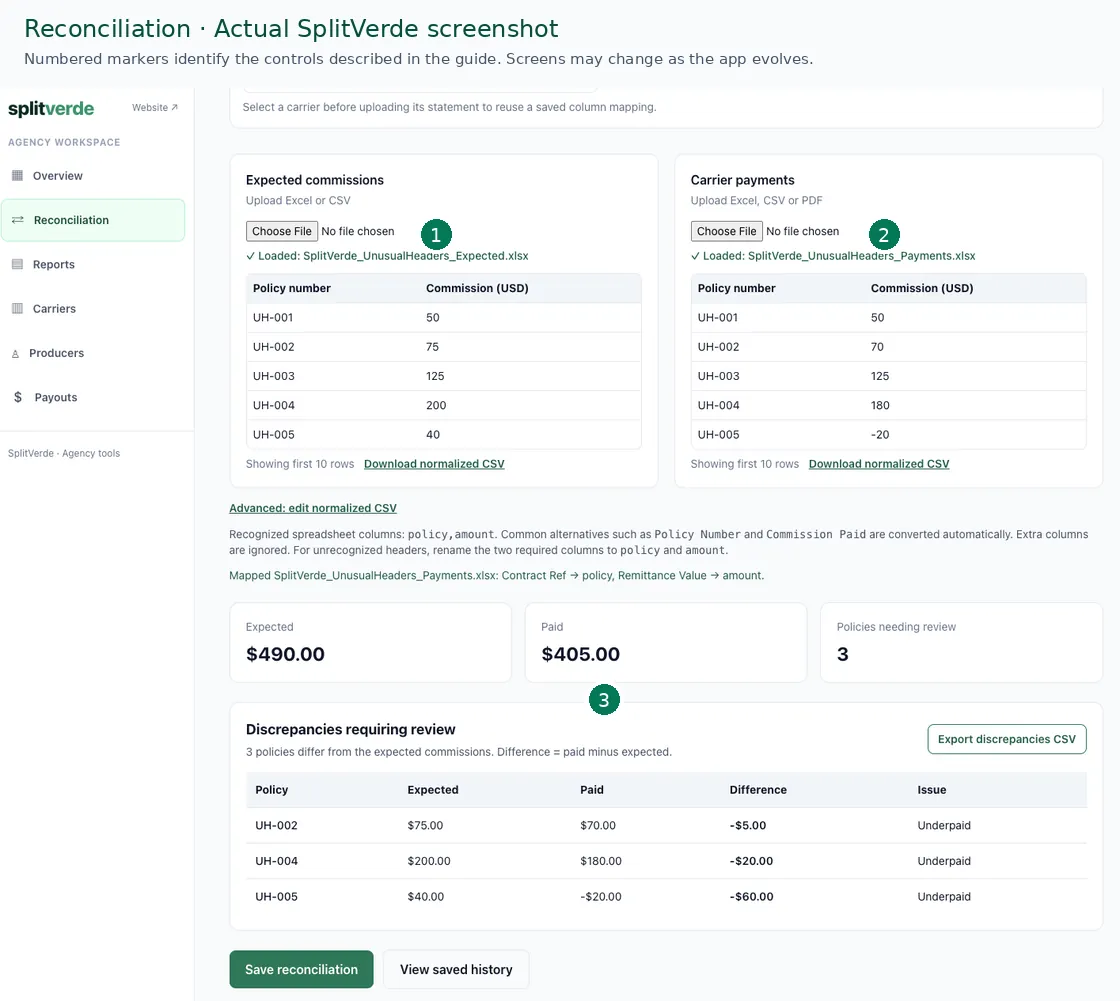Download normalized CSV for Expected commissions
Screen dimensions: 1120x1001
coord(434,464)
